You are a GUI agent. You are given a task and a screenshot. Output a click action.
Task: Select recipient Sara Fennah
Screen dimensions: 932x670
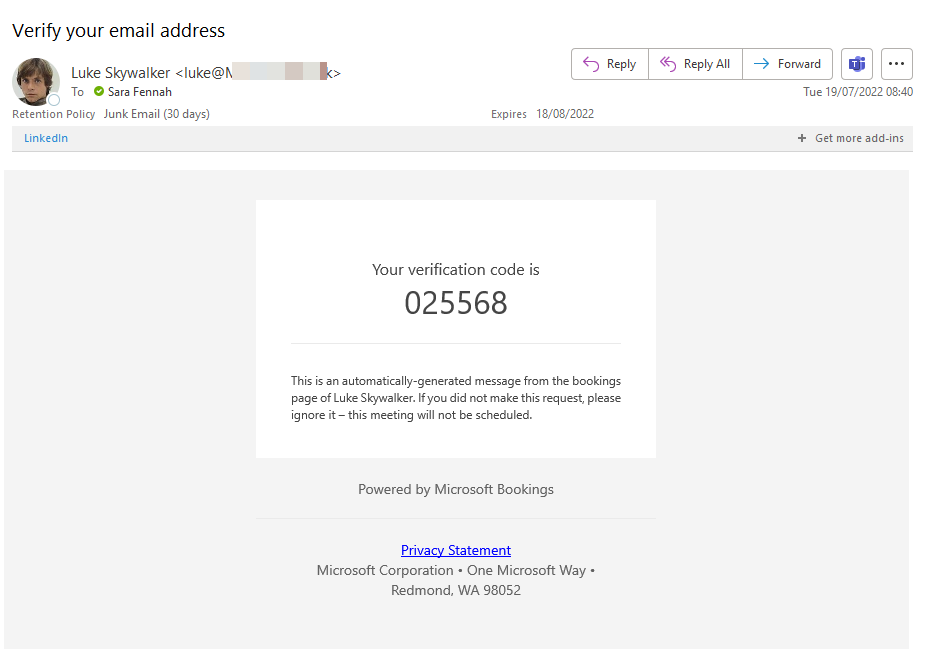click(140, 92)
